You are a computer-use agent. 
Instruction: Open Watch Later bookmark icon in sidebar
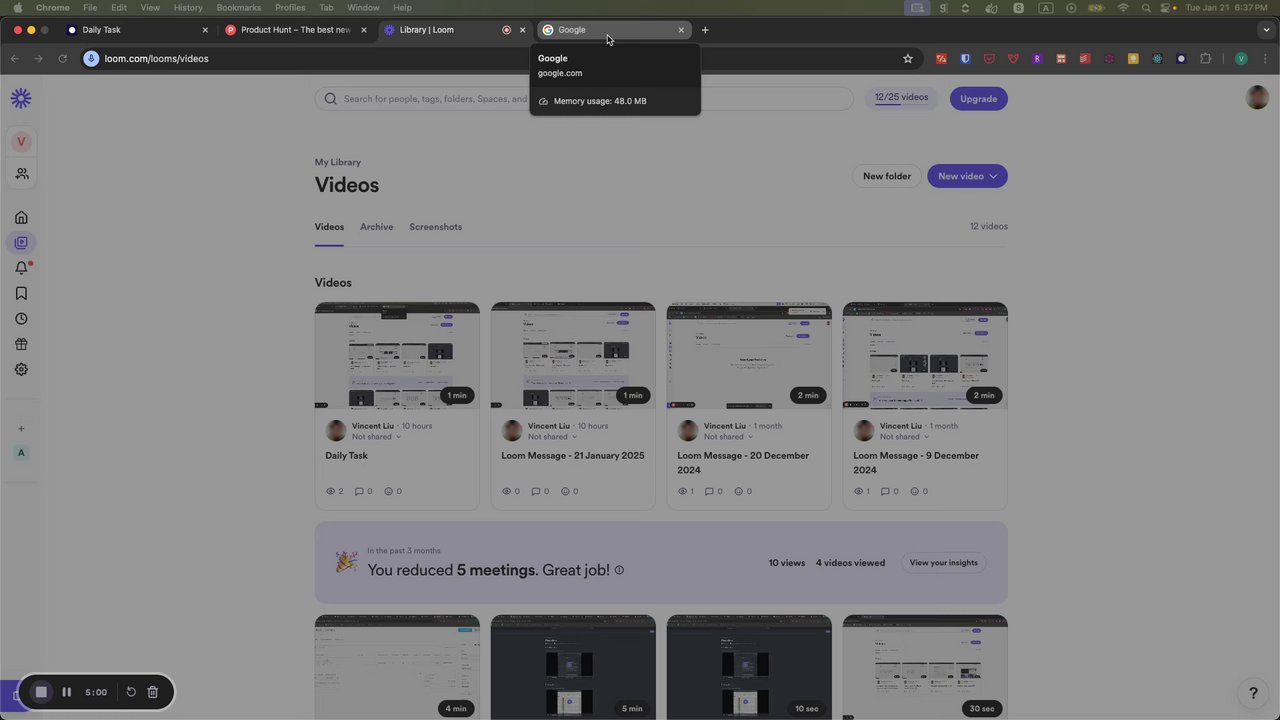tap(21, 293)
